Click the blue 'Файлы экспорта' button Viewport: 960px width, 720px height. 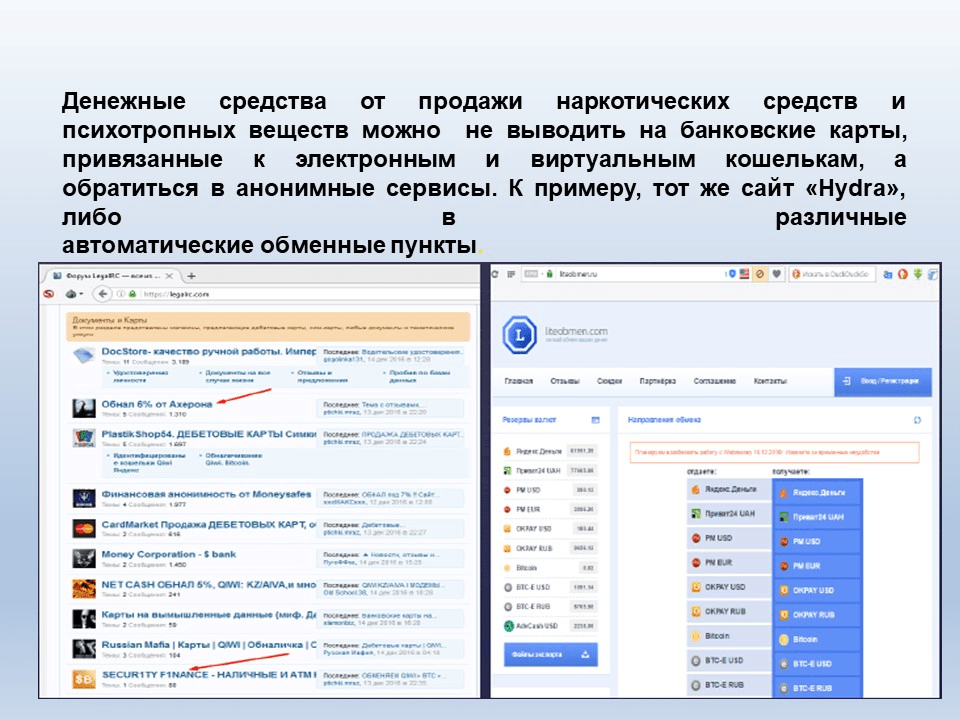point(550,654)
